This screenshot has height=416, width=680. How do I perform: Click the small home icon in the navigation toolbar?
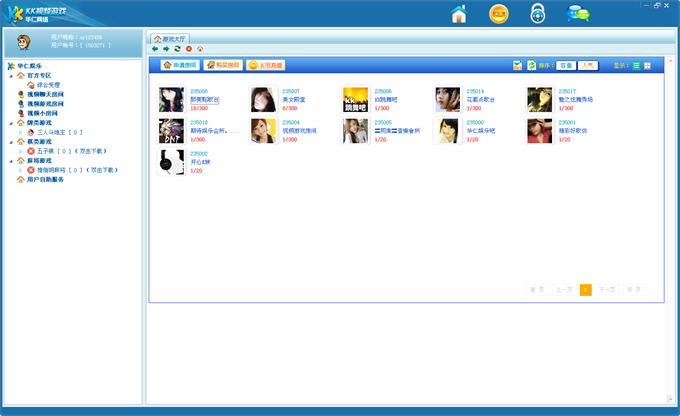[200, 49]
